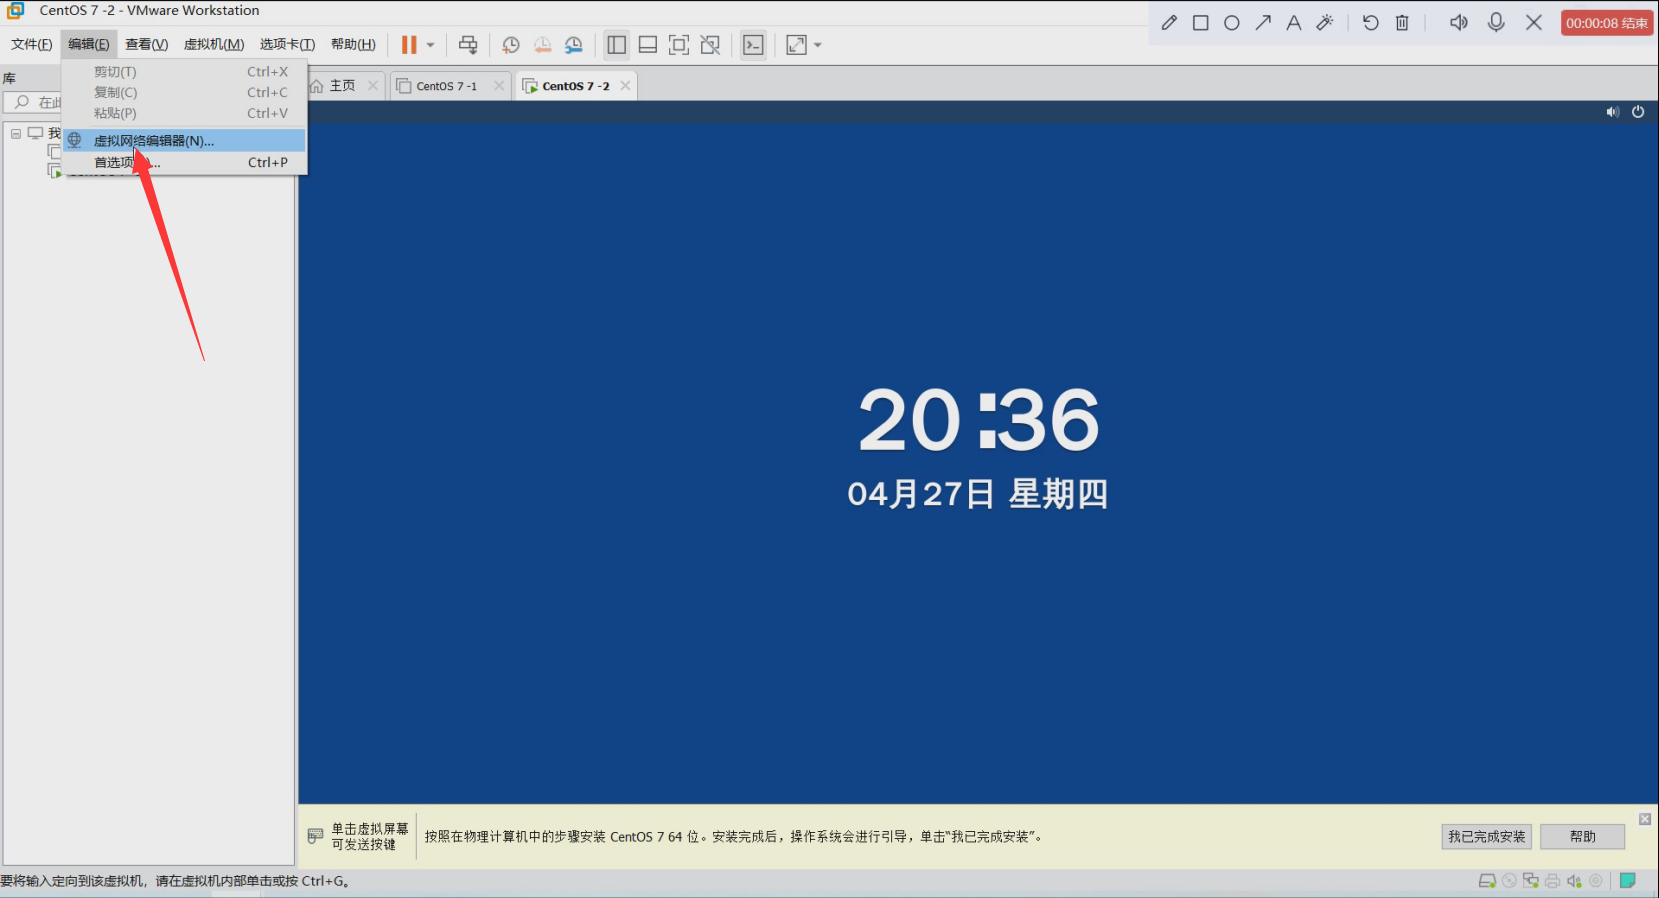1659x898 pixels.
Task: Click the stretch guest display icon
Action: point(797,45)
